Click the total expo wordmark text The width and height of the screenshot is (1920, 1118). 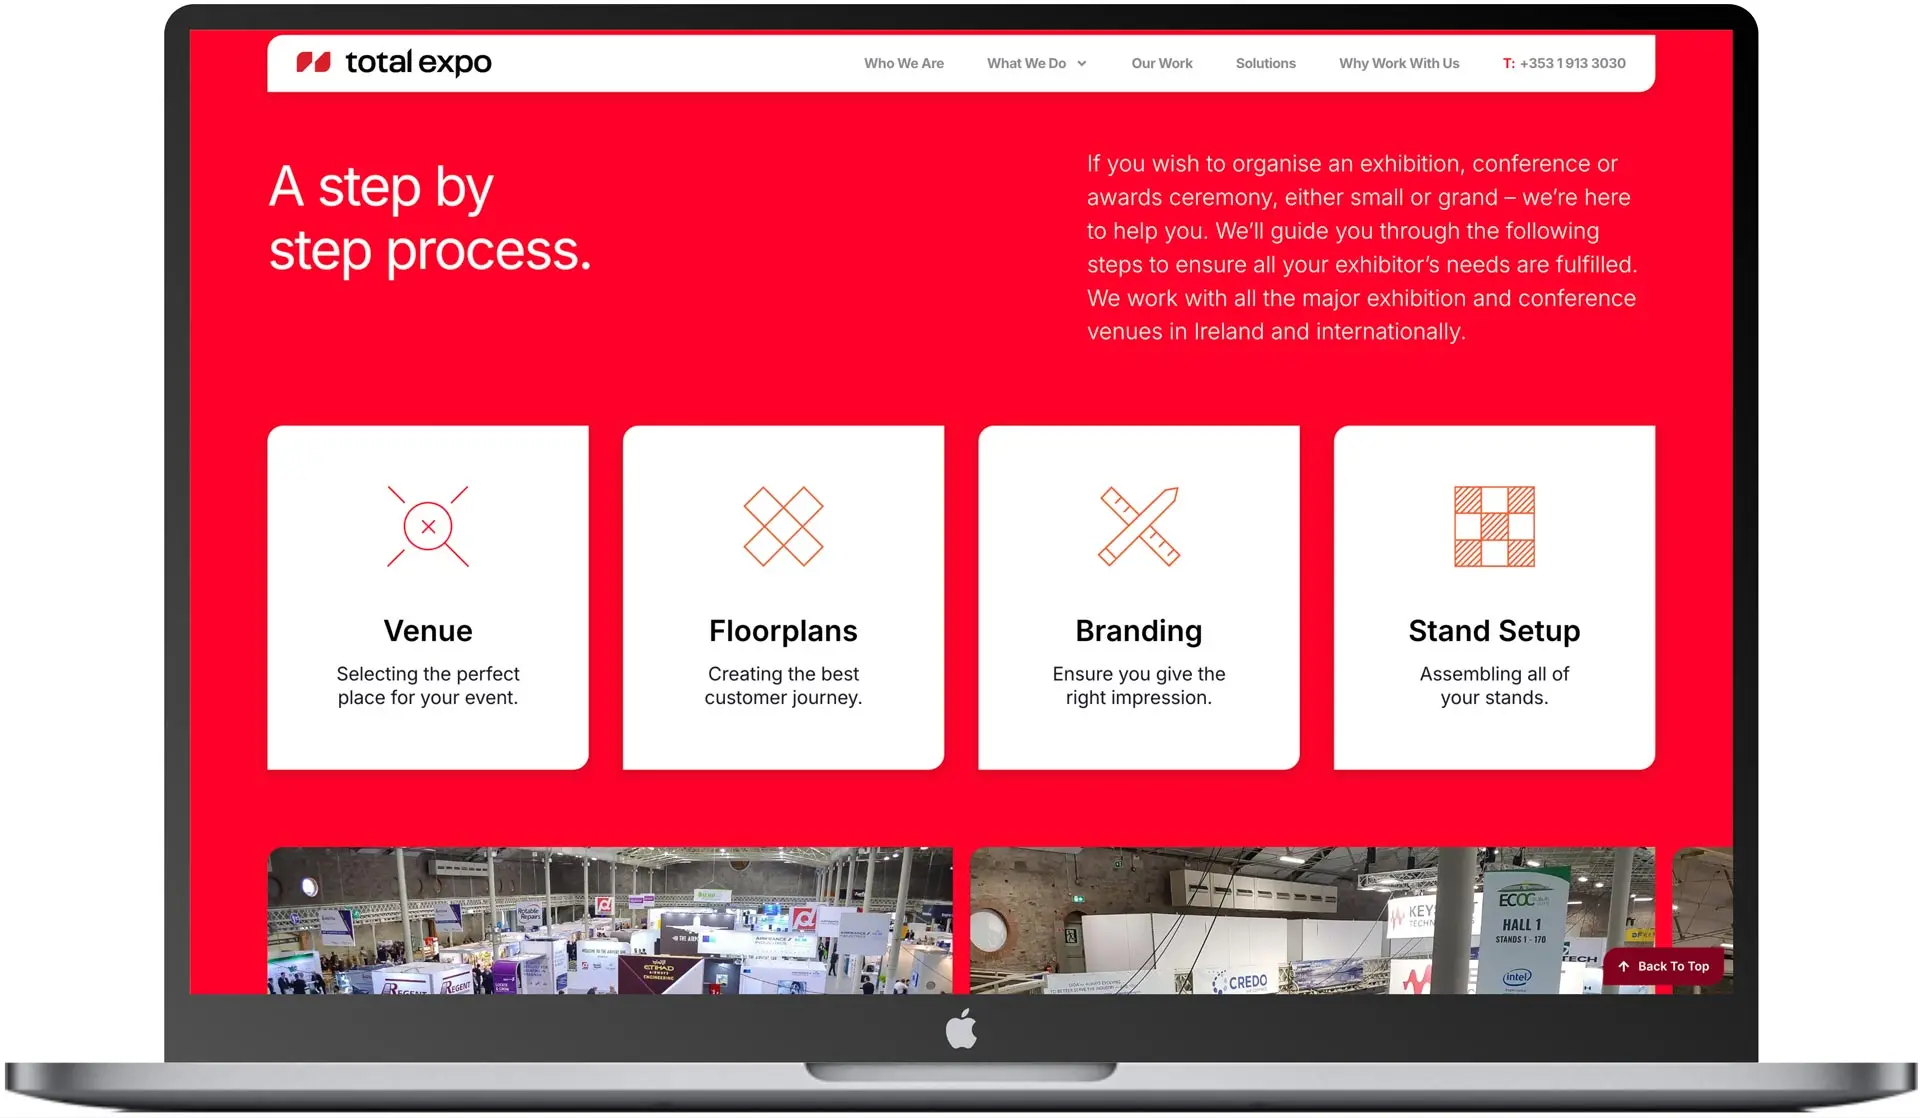(x=418, y=63)
